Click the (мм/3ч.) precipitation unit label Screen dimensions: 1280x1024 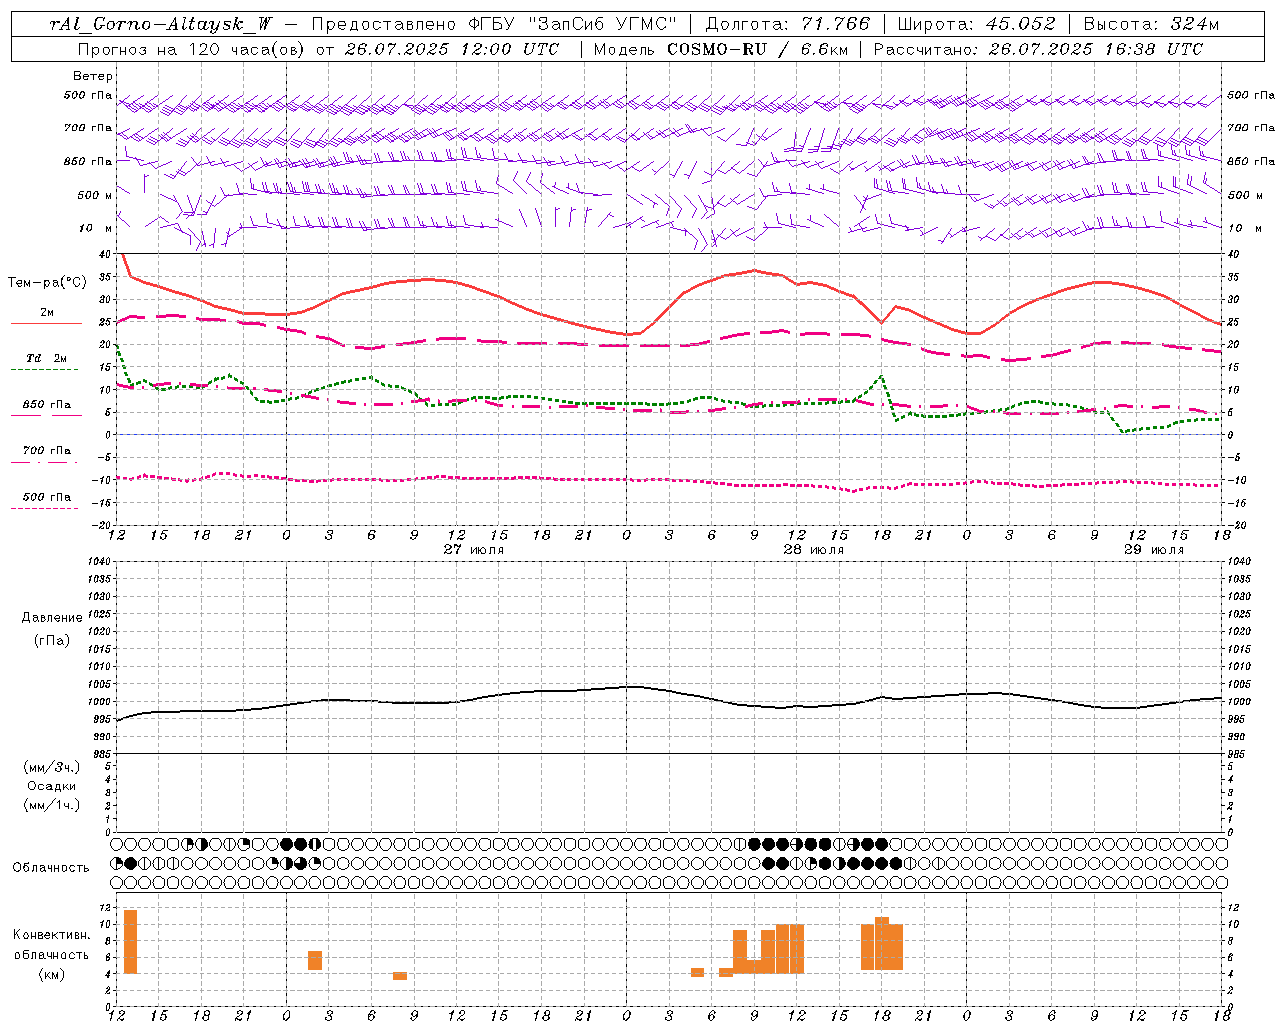tap(51, 767)
